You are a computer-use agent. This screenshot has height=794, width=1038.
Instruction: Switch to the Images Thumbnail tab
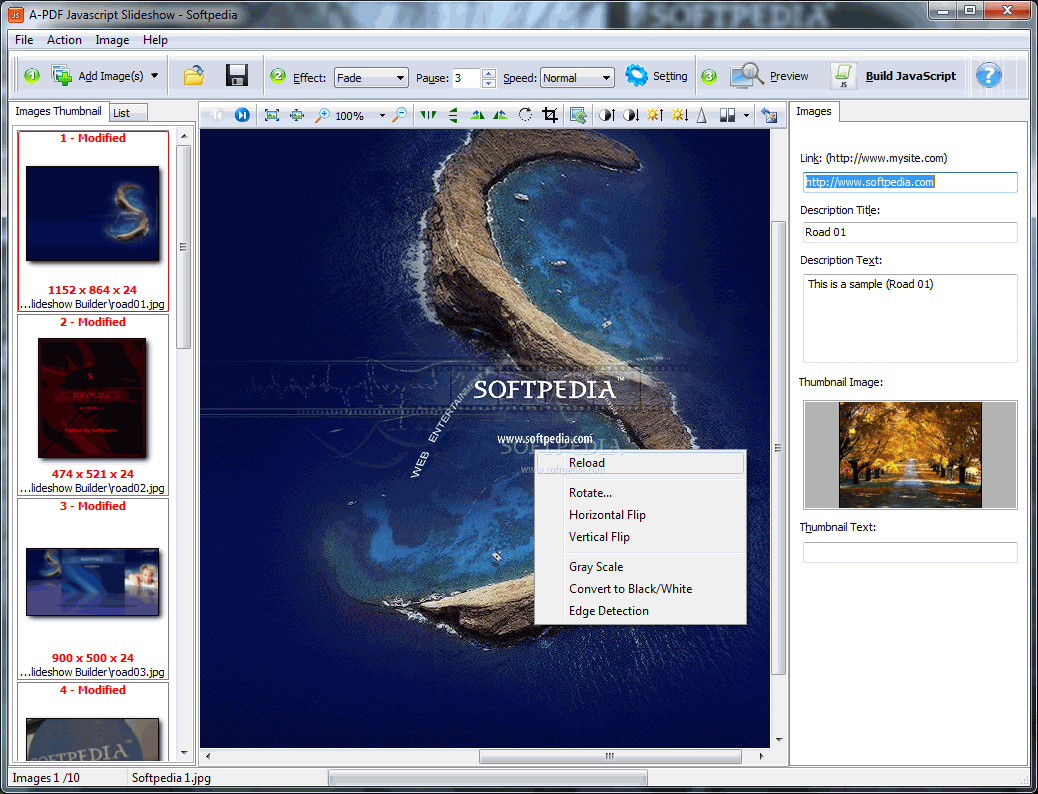(58, 111)
